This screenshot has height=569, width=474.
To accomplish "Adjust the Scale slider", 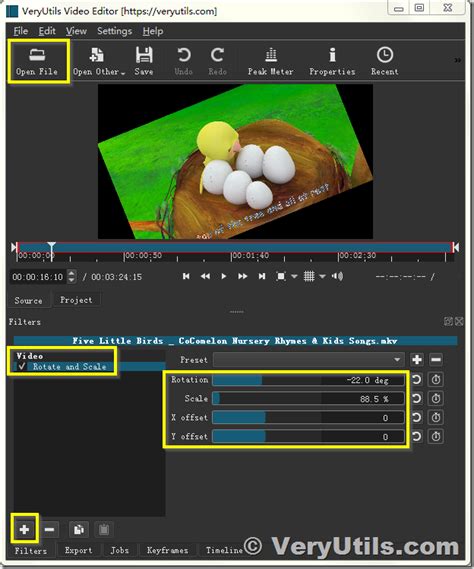I will pyautogui.click(x=308, y=399).
